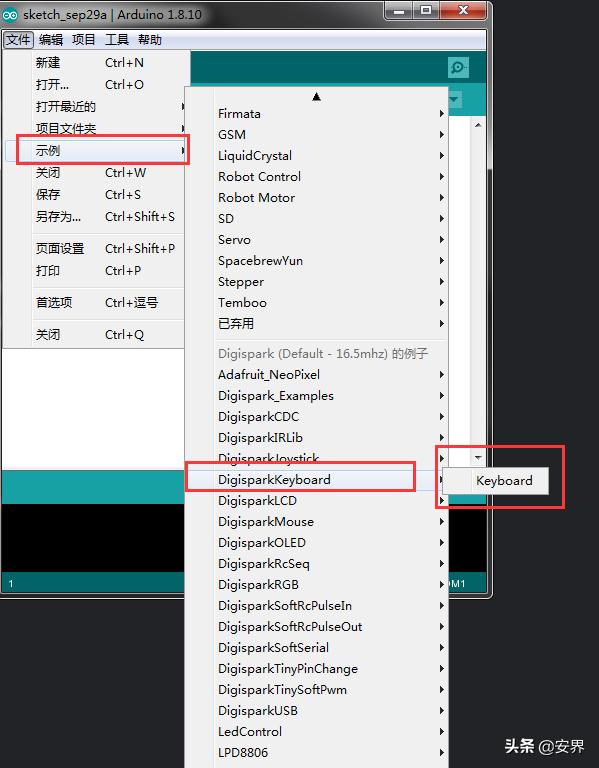
Task: Expand 项目文件夹 submenu
Action: [95, 128]
